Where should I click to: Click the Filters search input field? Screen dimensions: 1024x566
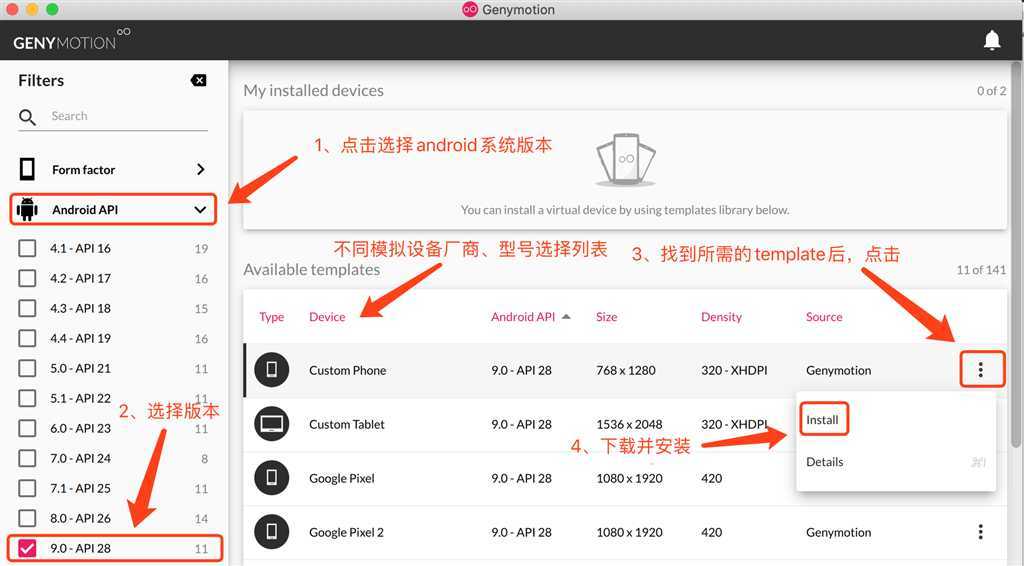click(x=128, y=116)
